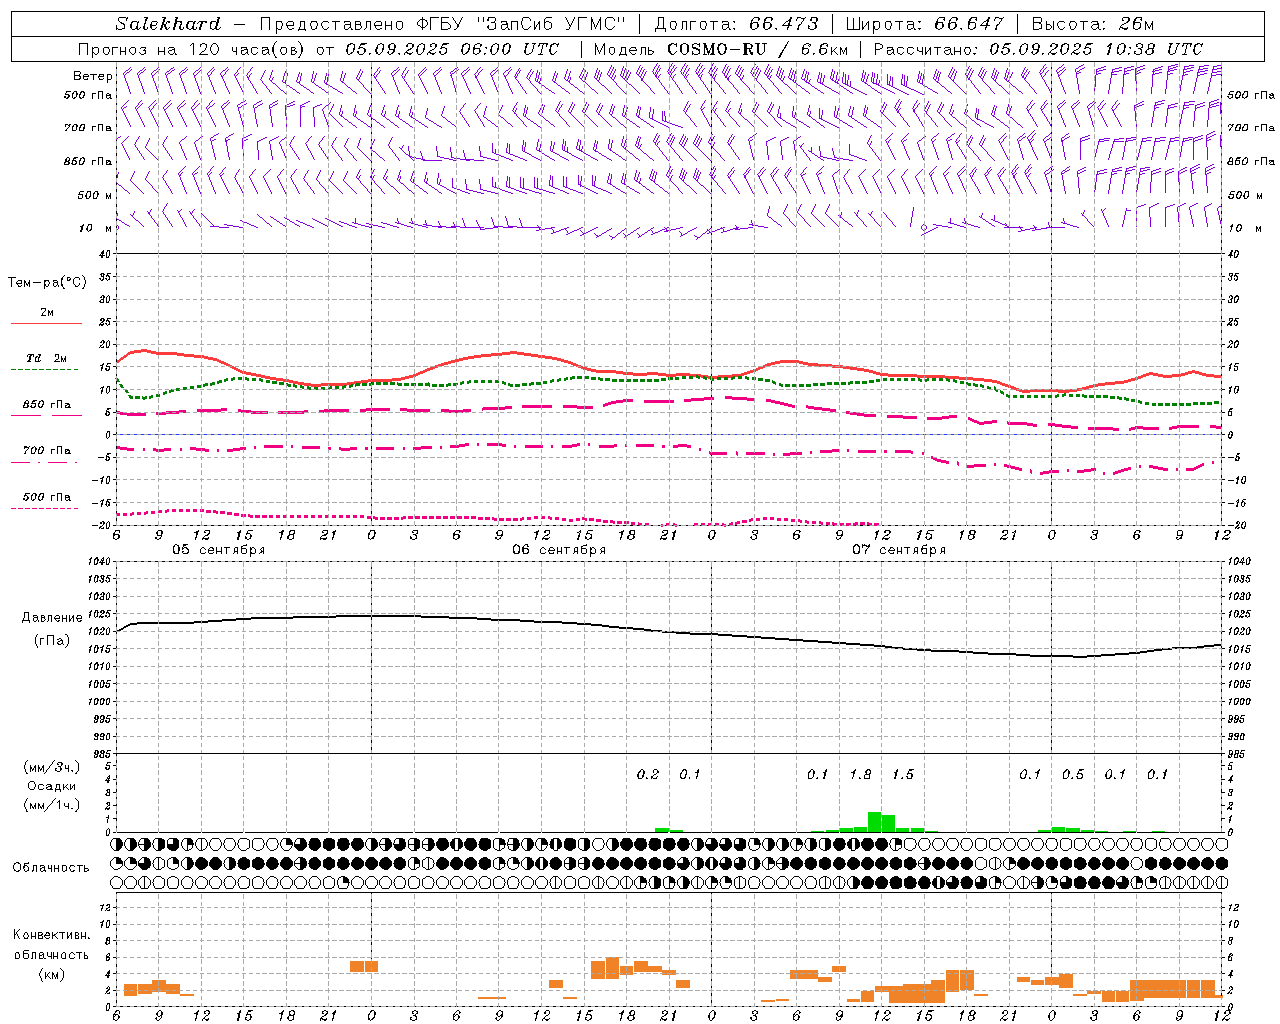Click the station name 'Salekhard' in the header
The image size is (1280, 1024).
click(x=168, y=24)
